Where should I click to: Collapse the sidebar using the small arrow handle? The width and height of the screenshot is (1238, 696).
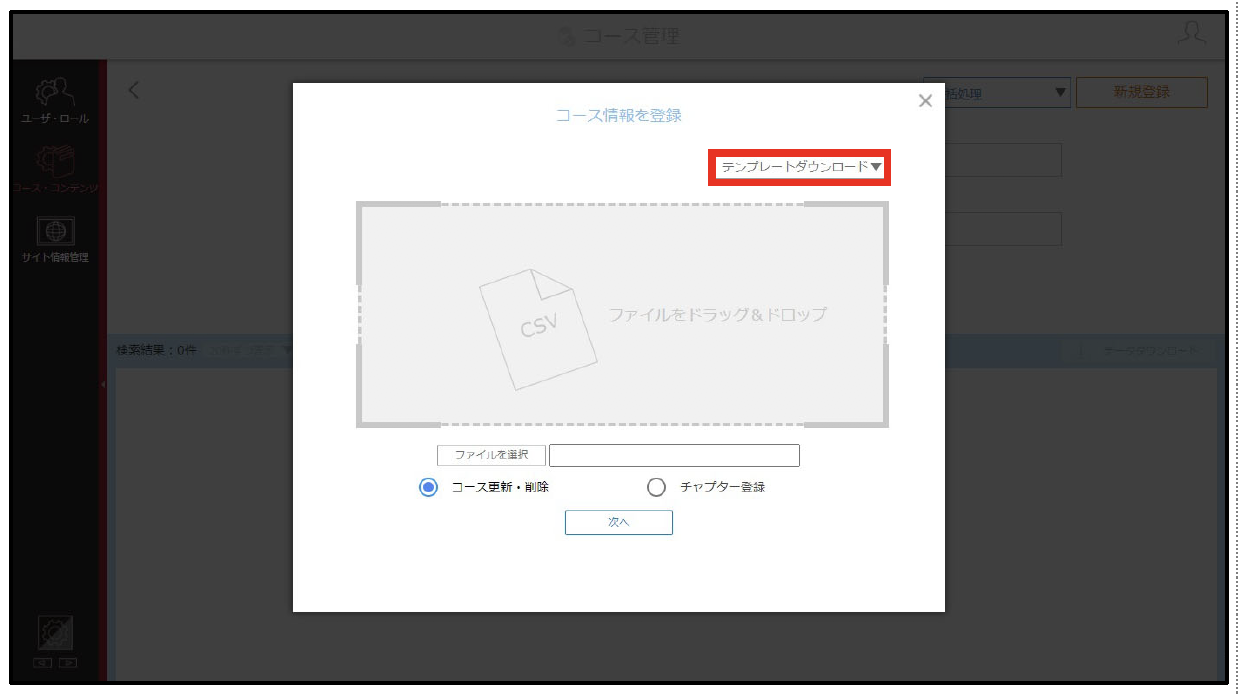coord(102,385)
